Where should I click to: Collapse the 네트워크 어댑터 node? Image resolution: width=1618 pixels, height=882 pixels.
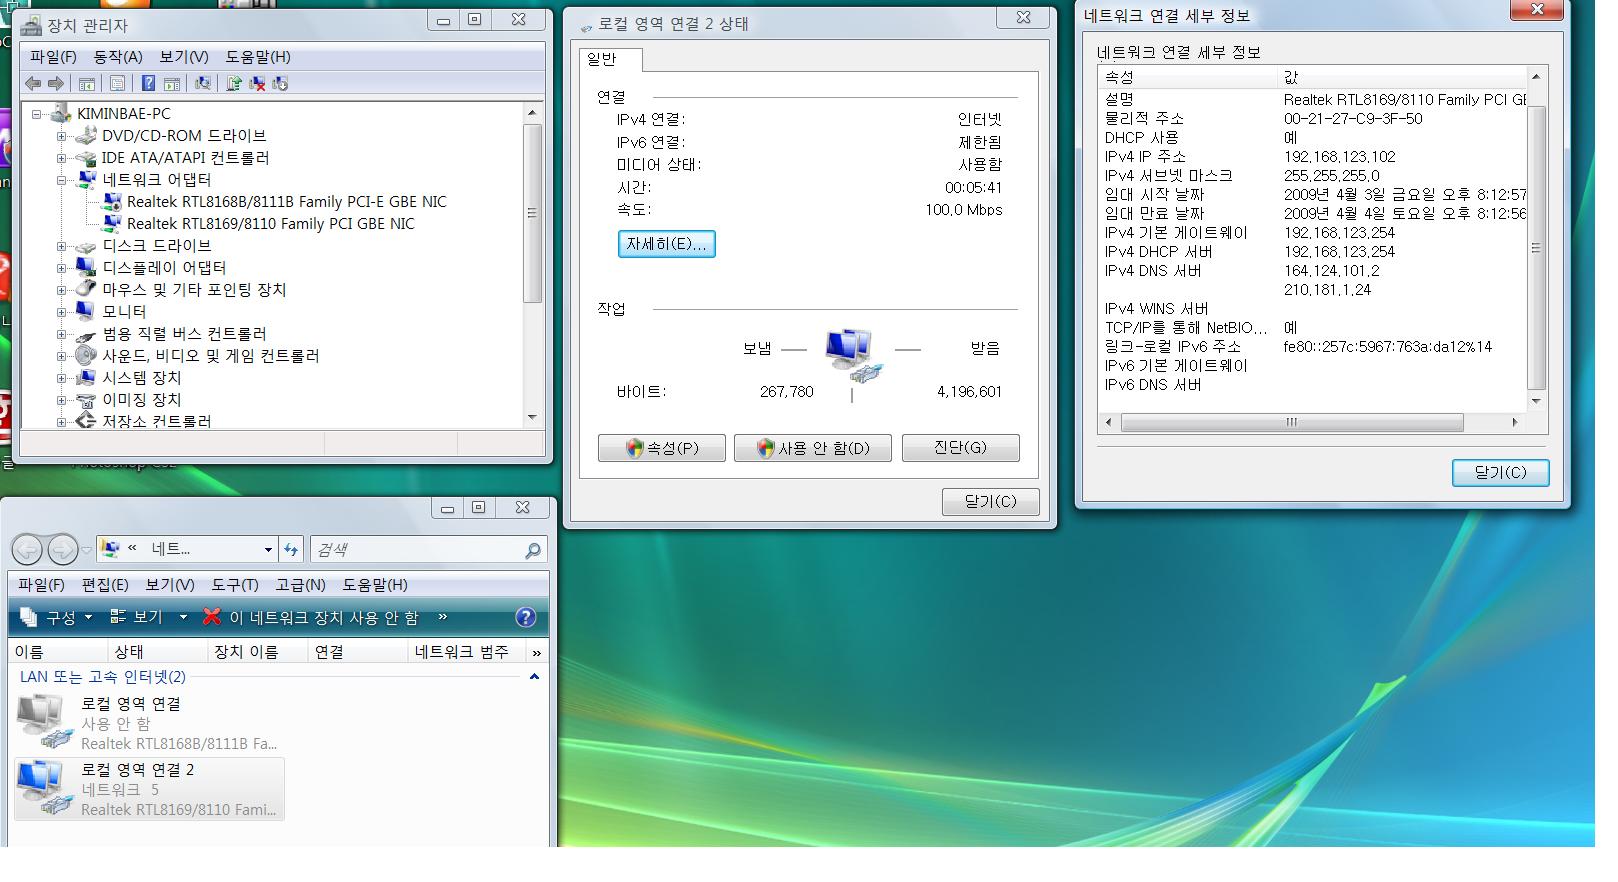tap(61, 180)
